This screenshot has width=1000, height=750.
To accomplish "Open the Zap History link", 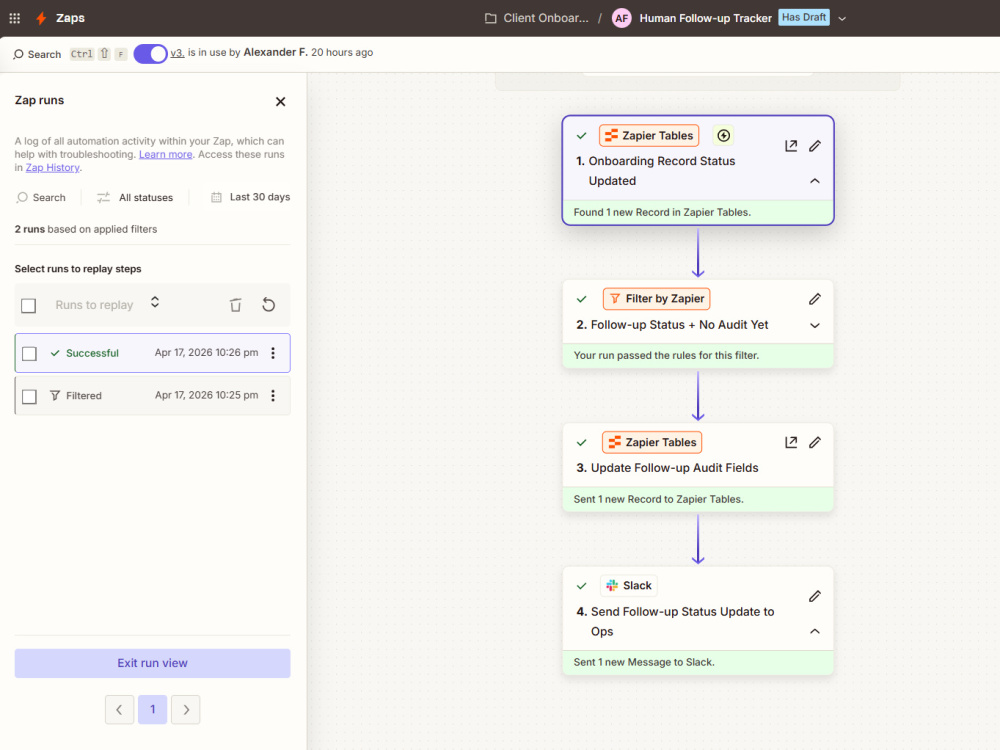I will pos(52,168).
